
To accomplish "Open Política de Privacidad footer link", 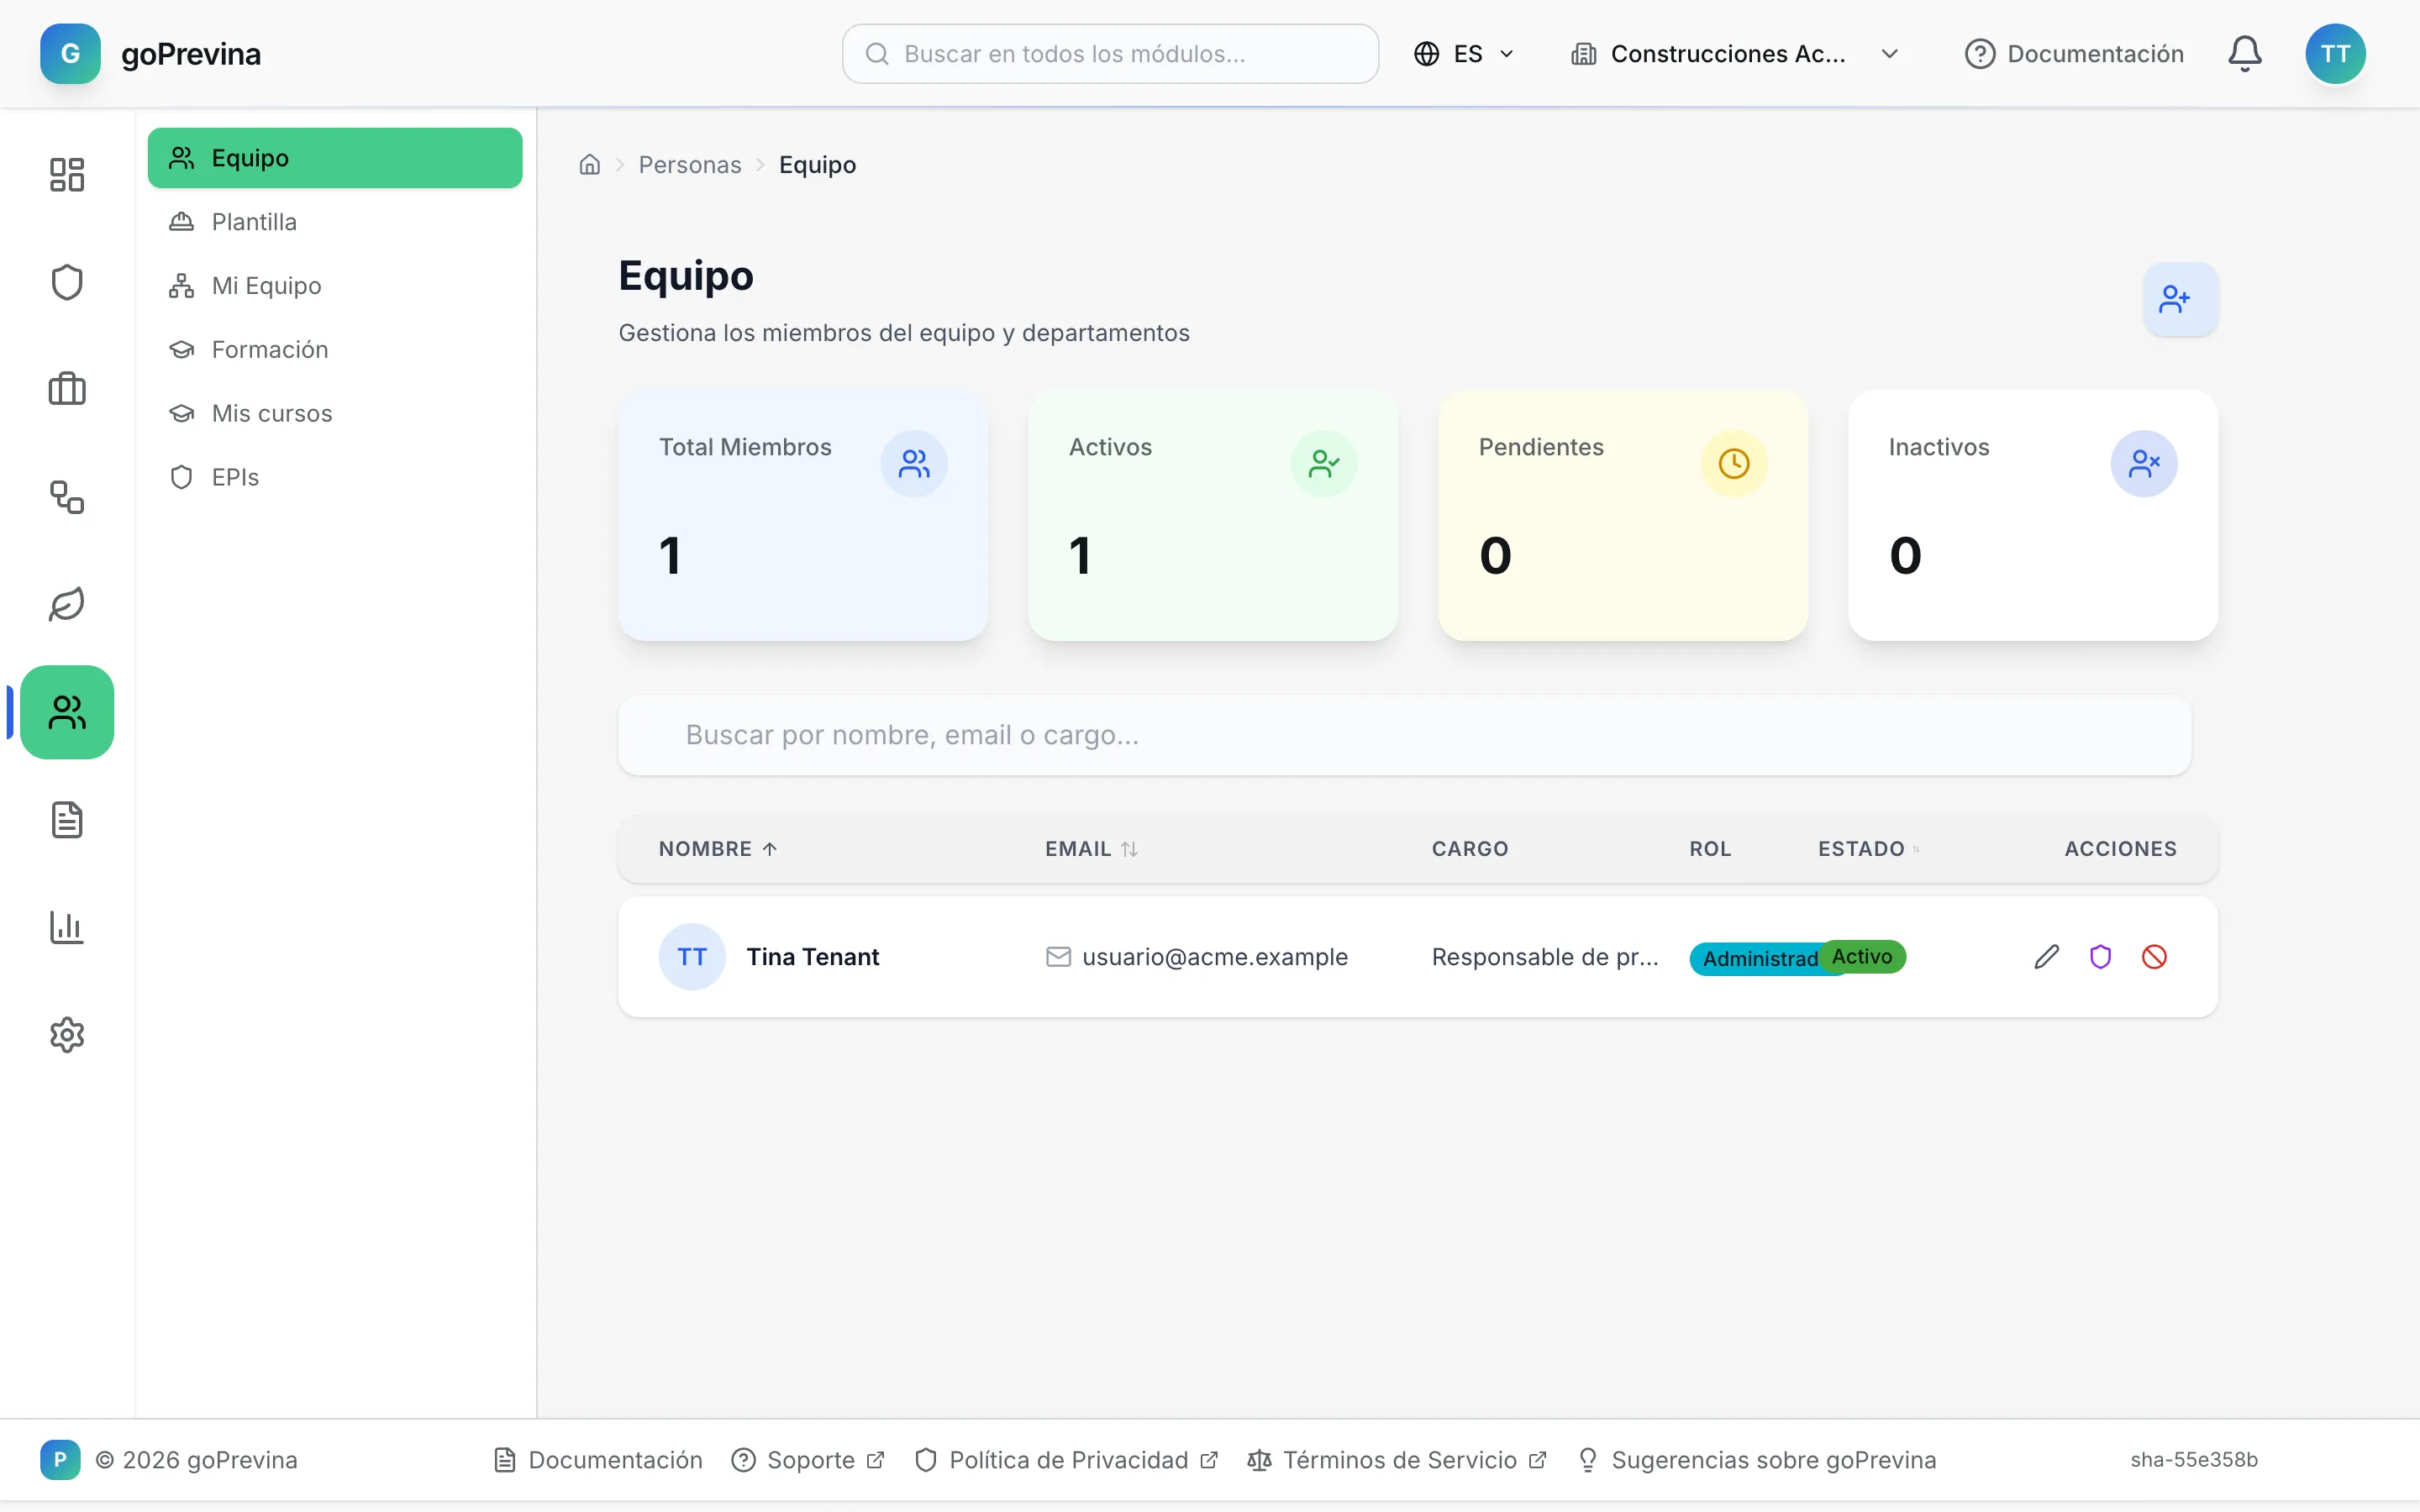I will coord(1067,1460).
